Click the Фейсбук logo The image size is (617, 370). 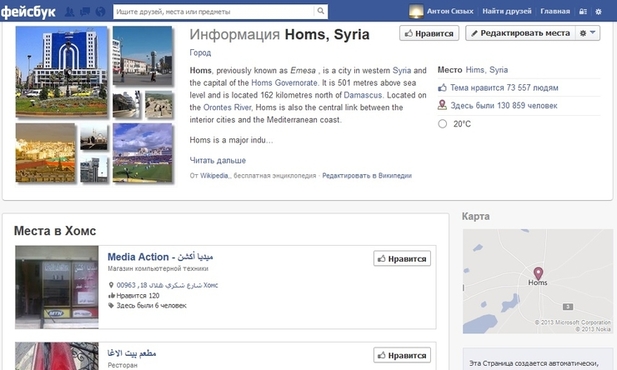point(28,12)
